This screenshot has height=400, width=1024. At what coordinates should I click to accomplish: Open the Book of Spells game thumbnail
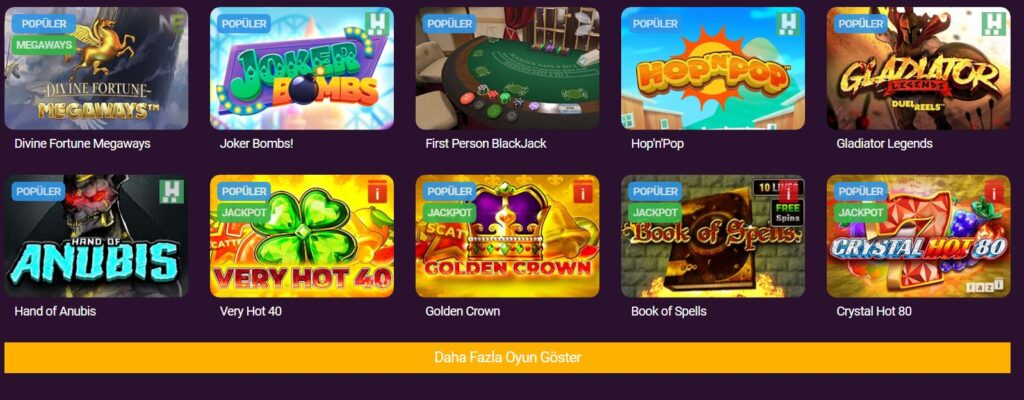[x=713, y=236]
